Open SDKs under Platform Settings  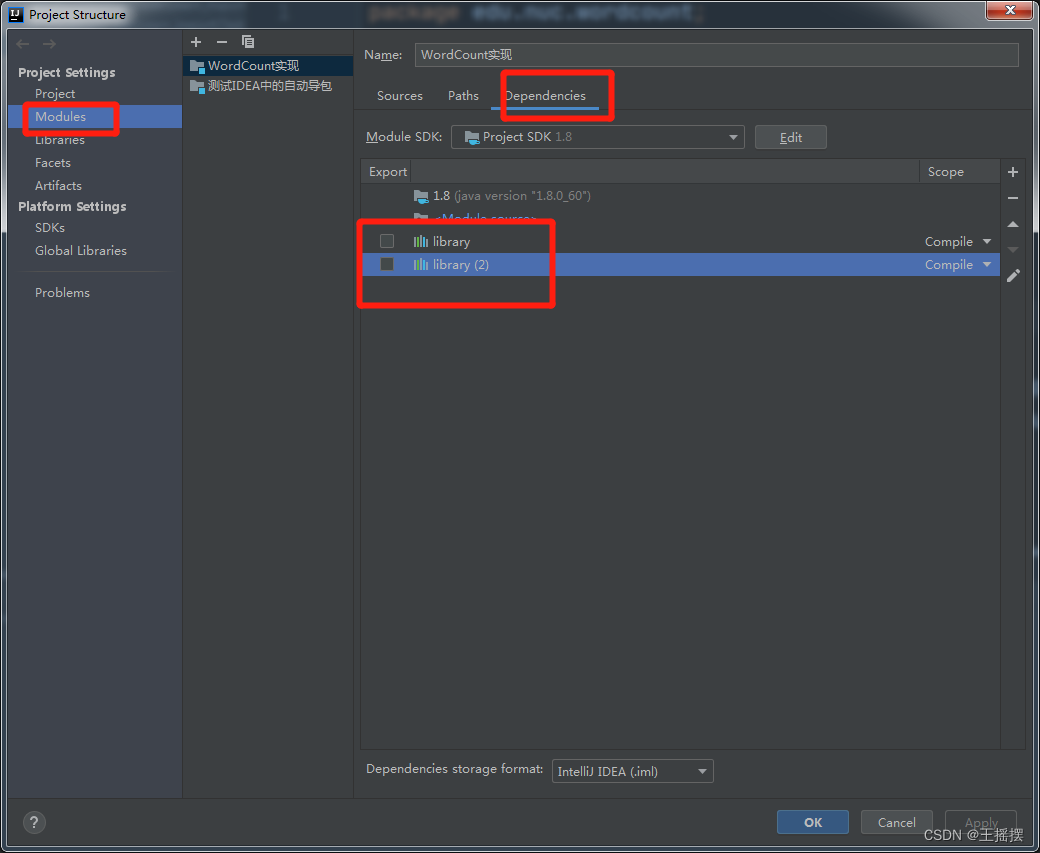click(x=50, y=228)
